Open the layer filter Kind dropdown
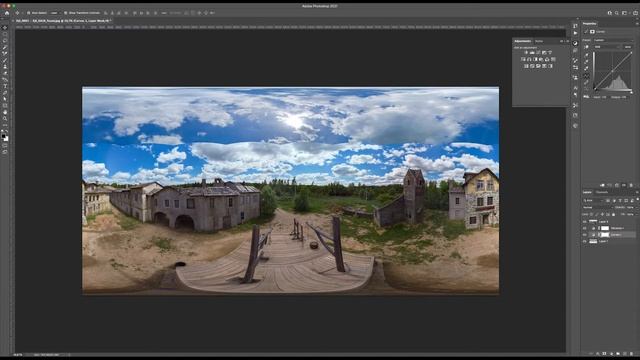Image resolution: width=640 pixels, height=360 pixels. click(x=593, y=201)
